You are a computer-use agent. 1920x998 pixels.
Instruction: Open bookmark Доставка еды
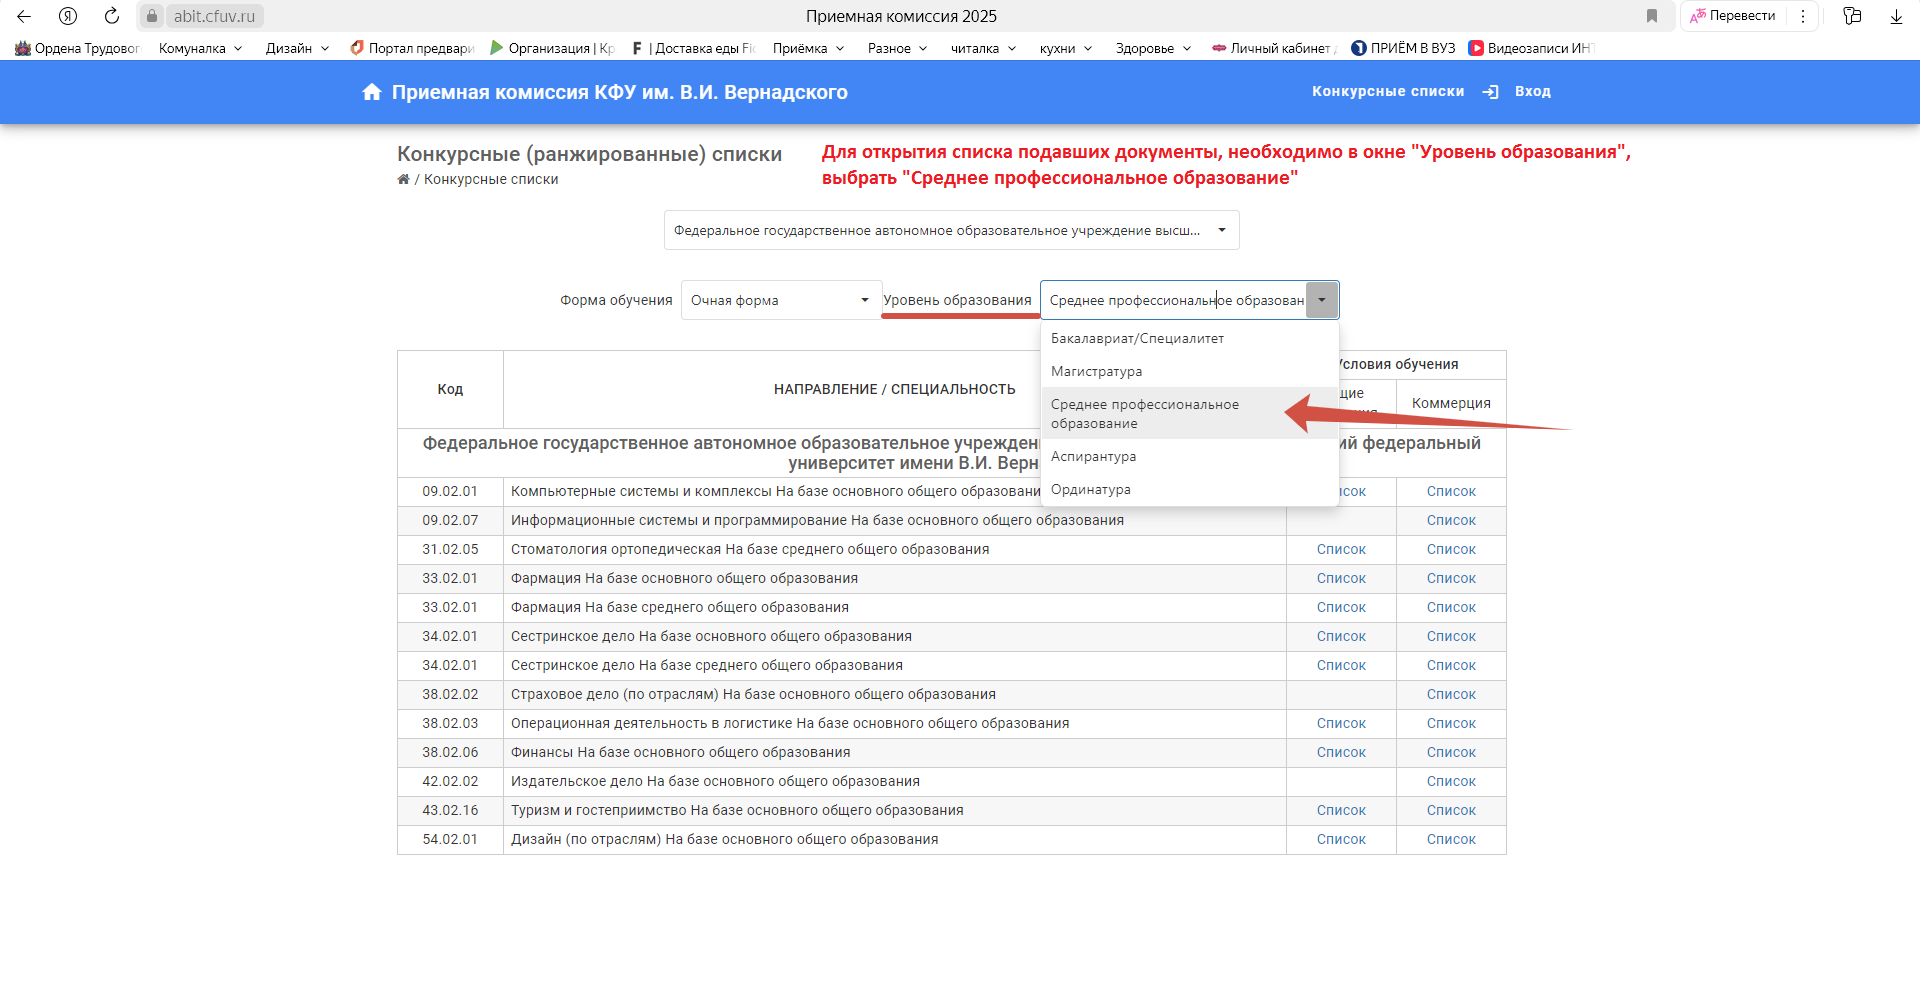point(693,48)
